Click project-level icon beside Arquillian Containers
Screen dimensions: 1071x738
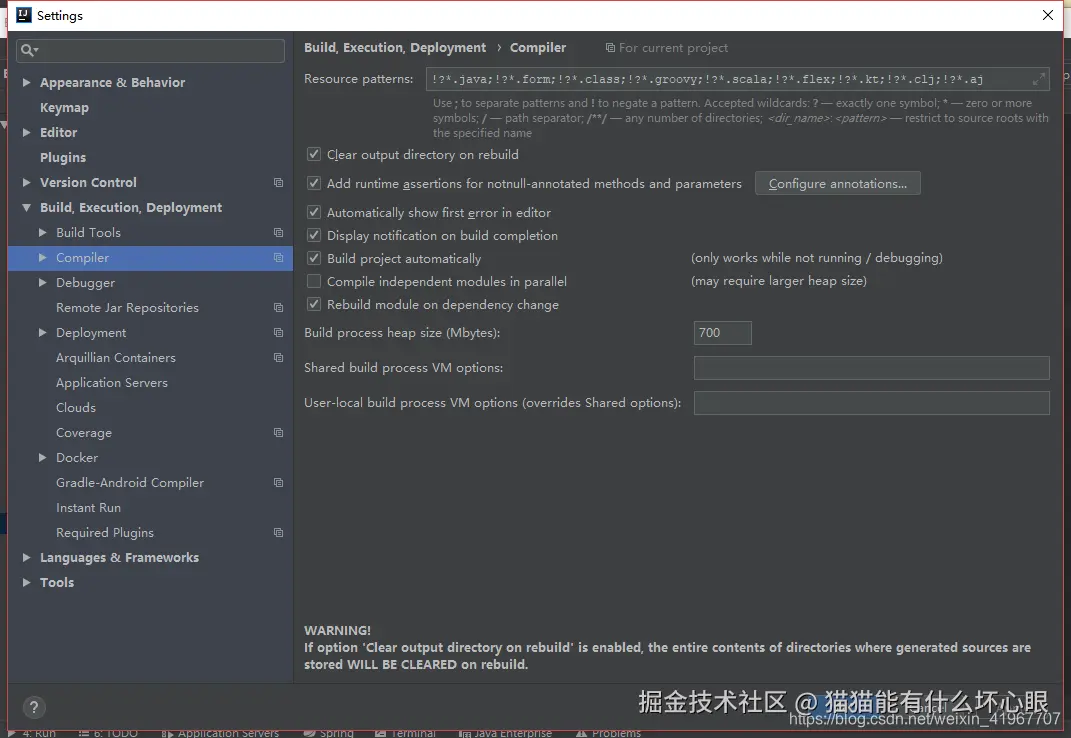tap(278, 357)
